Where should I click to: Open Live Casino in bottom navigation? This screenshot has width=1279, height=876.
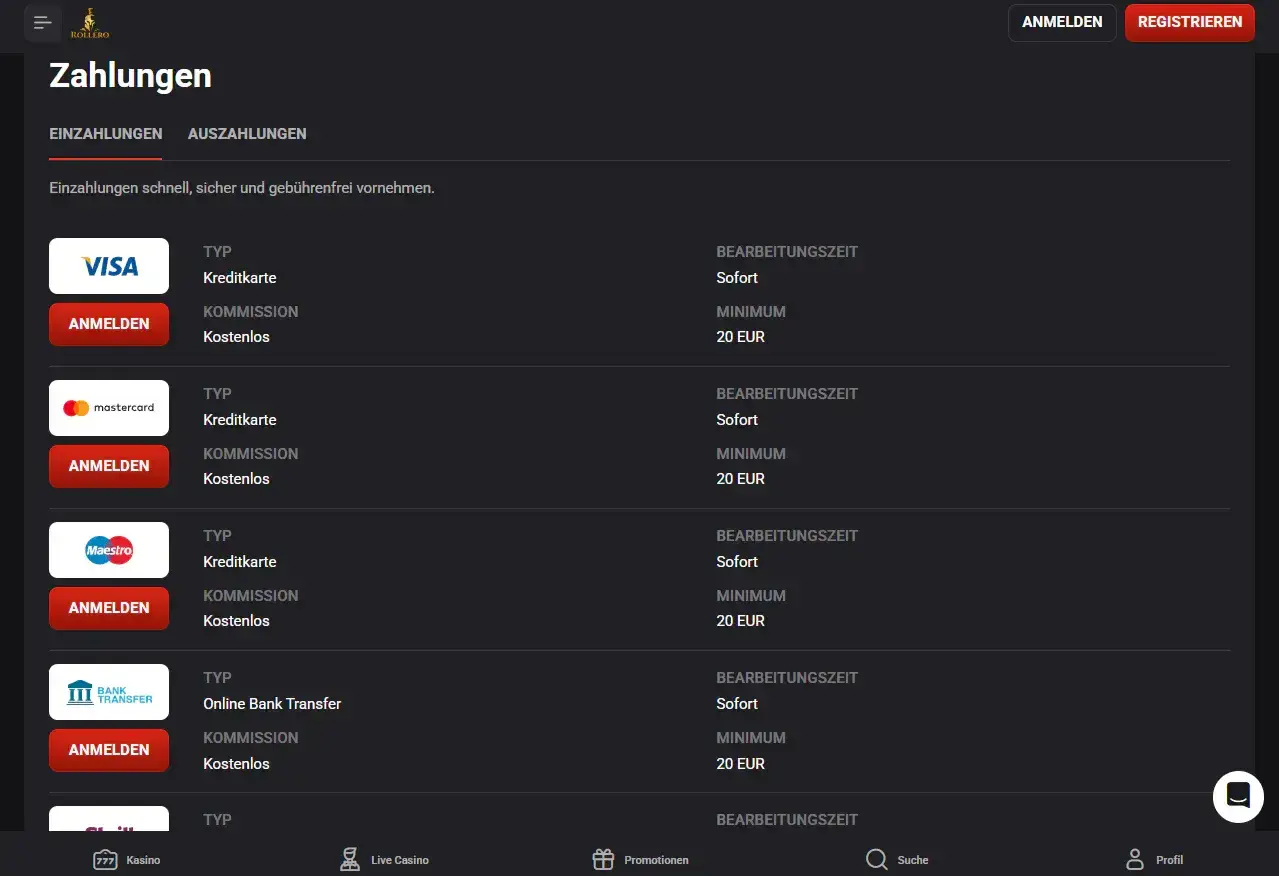384,860
